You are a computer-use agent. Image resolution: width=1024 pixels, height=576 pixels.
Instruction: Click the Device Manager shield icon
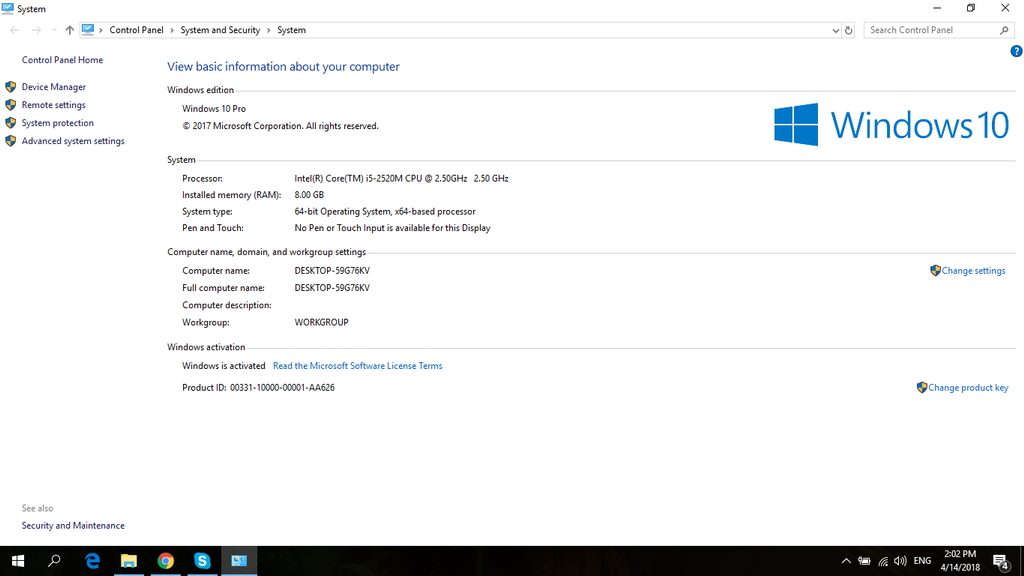click(10, 87)
